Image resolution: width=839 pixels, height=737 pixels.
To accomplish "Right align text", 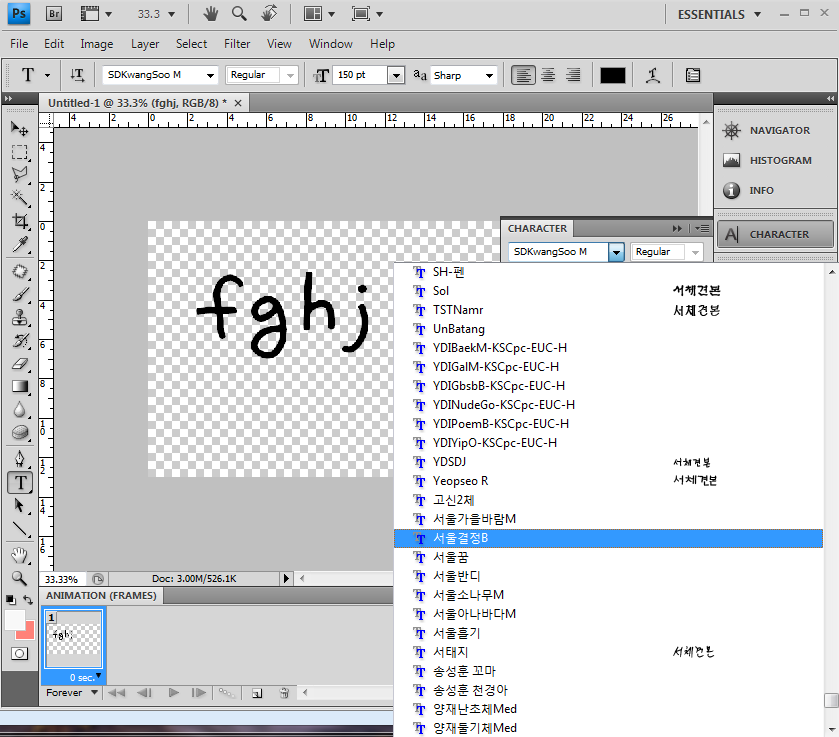I will [x=573, y=75].
